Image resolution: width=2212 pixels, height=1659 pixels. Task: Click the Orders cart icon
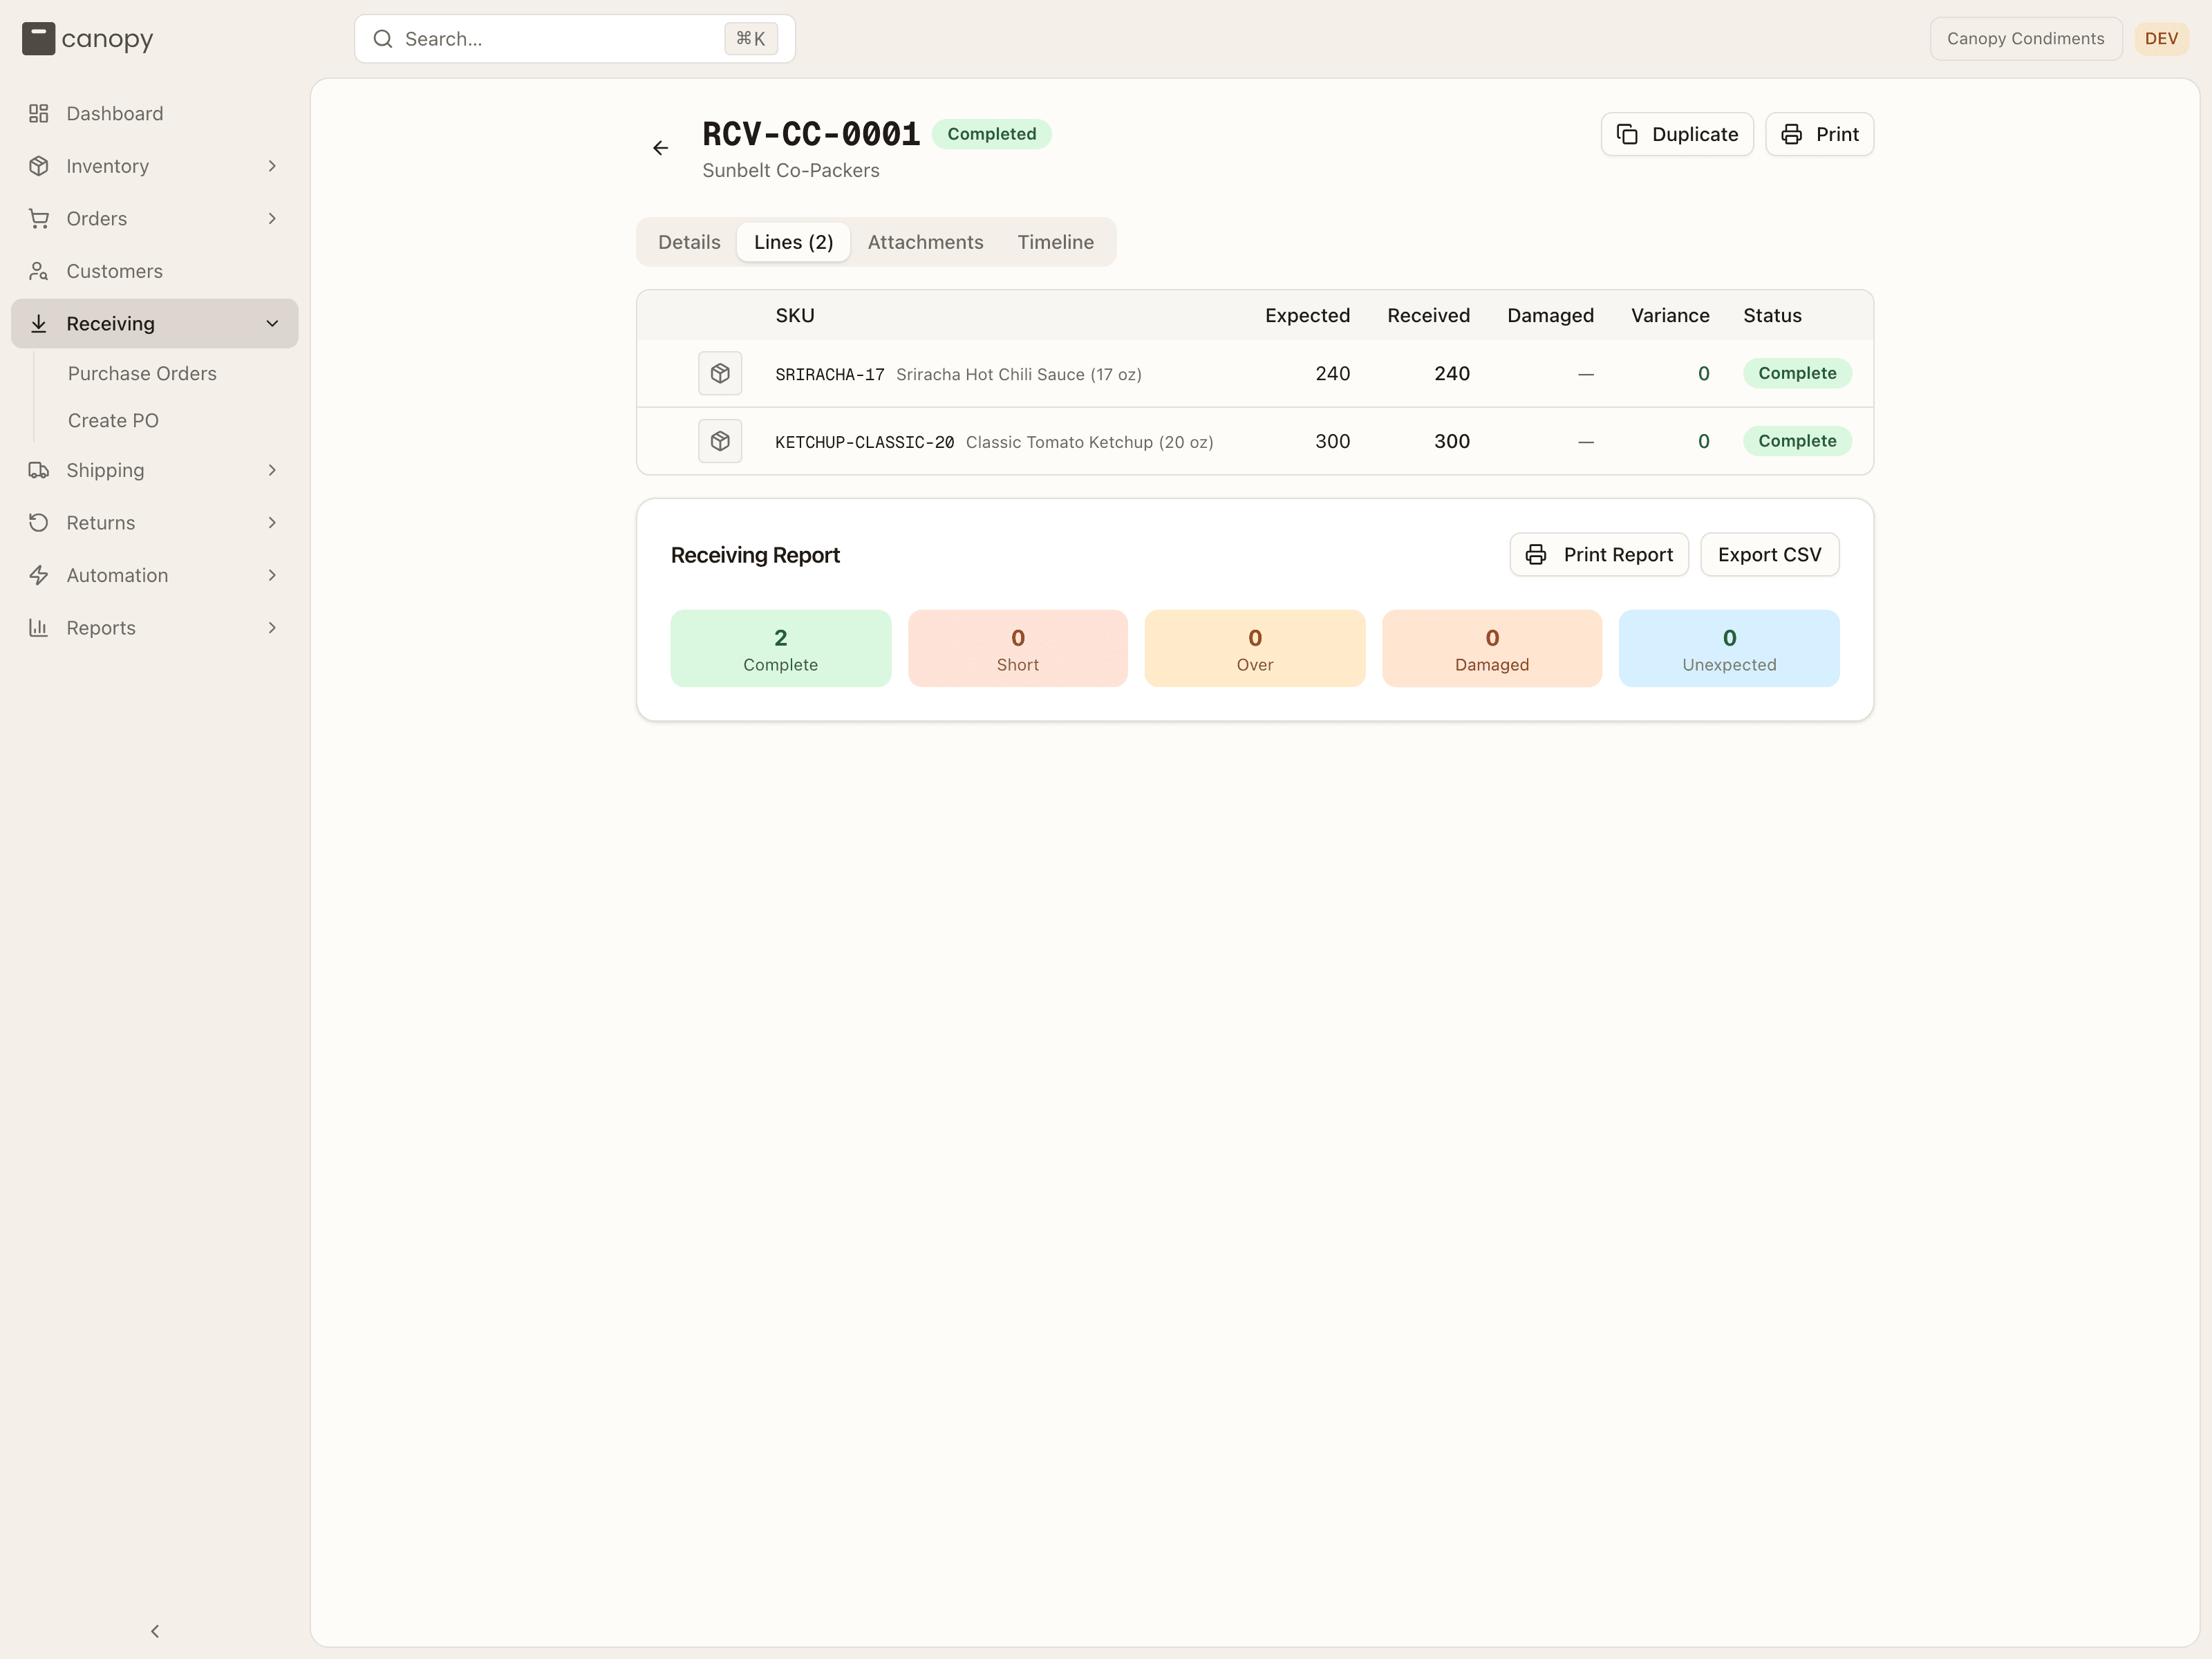click(39, 218)
